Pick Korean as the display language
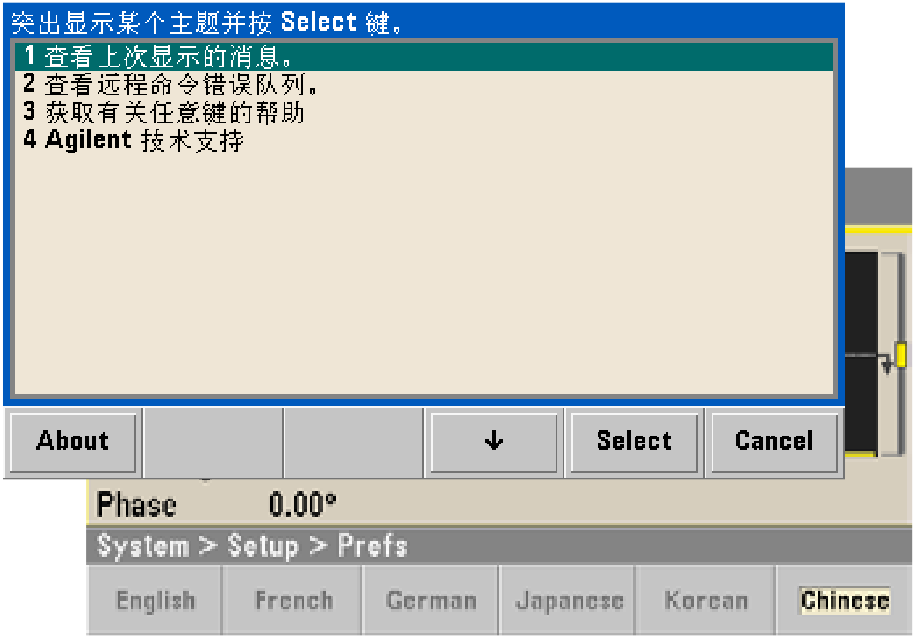Viewport: 916px width, 638px height. point(705,599)
